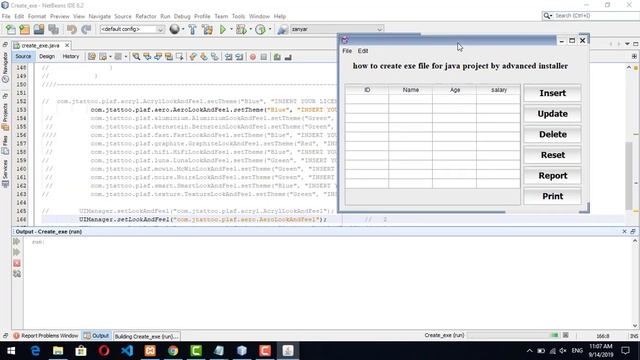Open File menu in Java app window
This screenshot has width=640, height=360.
coord(347,51)
